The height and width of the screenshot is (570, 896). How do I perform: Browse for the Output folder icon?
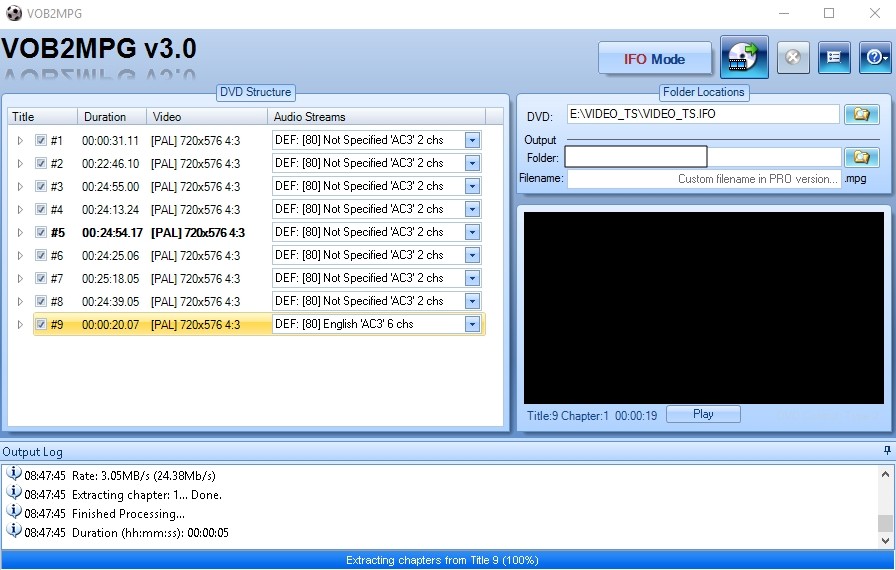pos(862,157)
